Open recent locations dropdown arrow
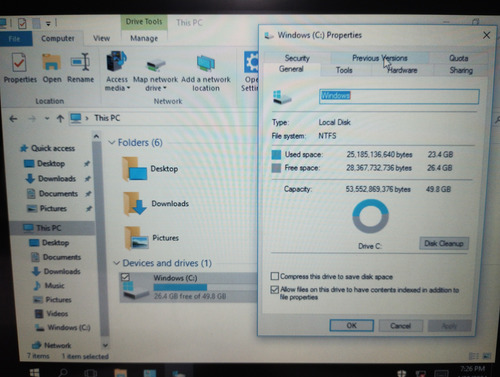Viewport: 500px width, 377px height. (x=47, y=119)
